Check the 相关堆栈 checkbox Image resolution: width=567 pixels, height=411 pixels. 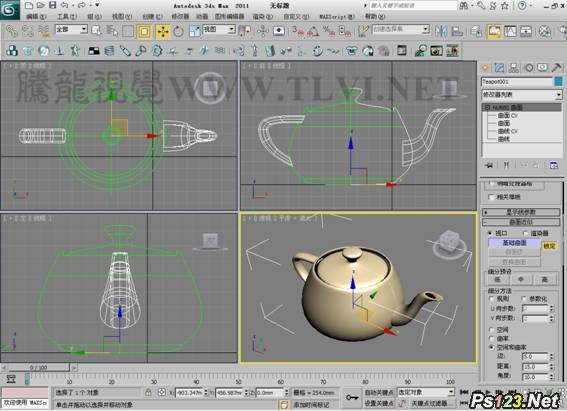[x=491, y=197]
